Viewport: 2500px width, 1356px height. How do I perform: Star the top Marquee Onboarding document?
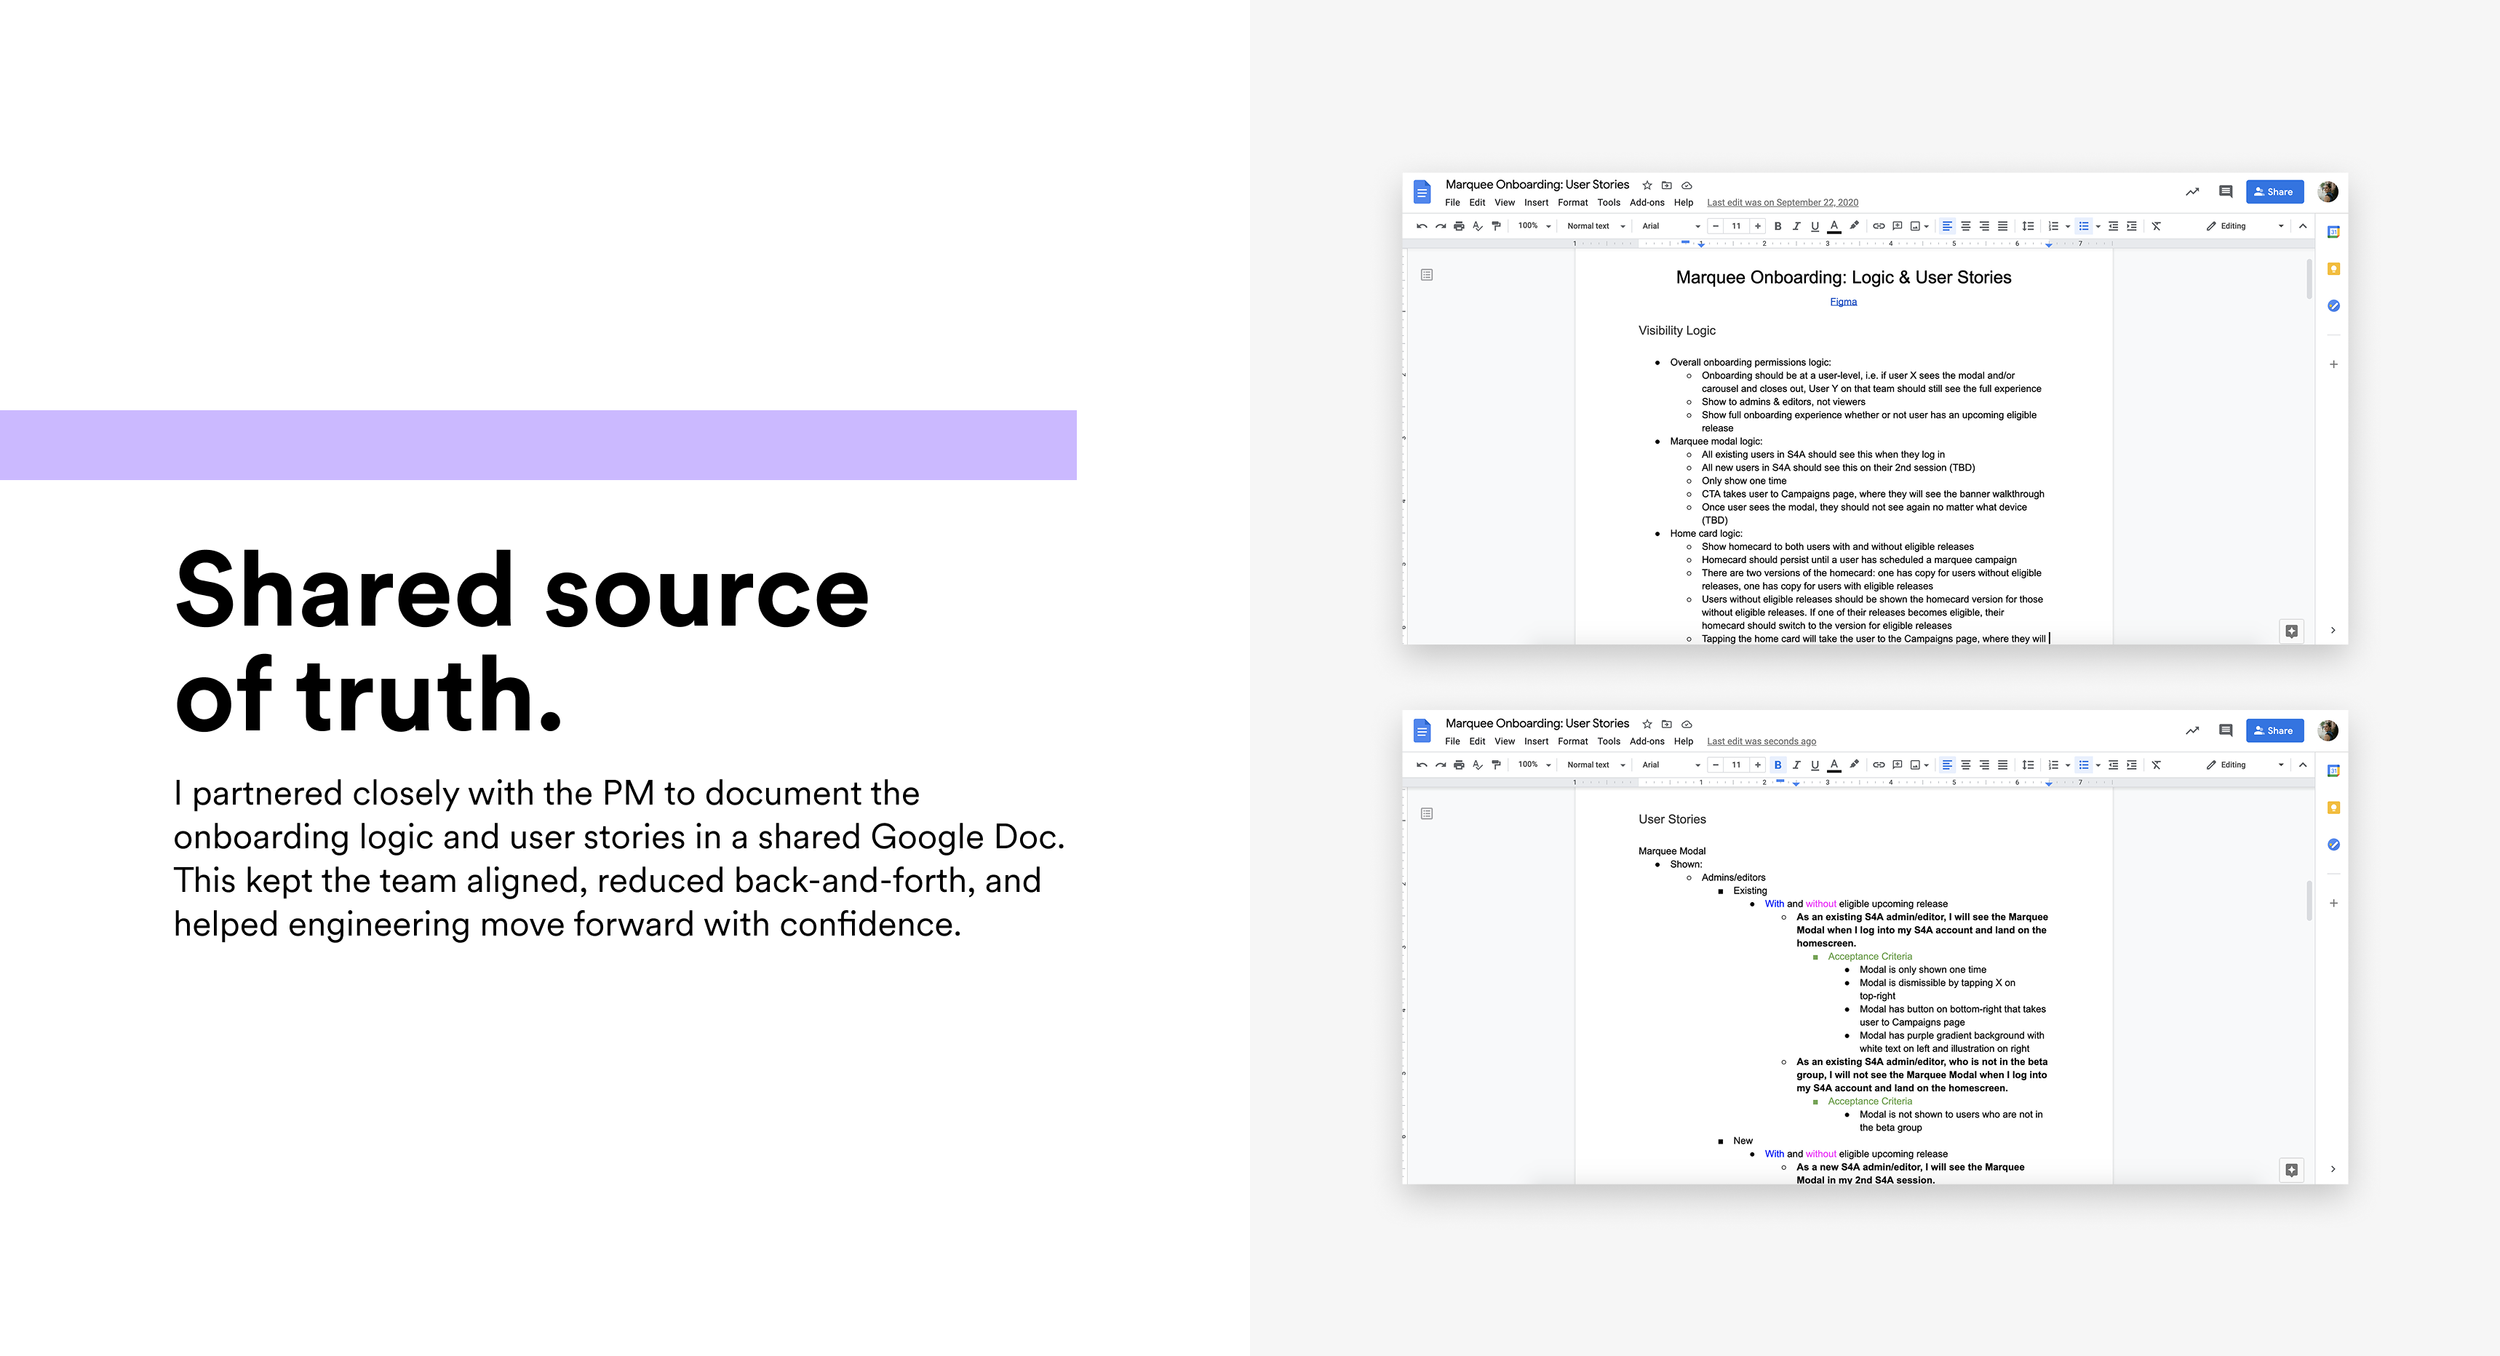(1647, 185)
